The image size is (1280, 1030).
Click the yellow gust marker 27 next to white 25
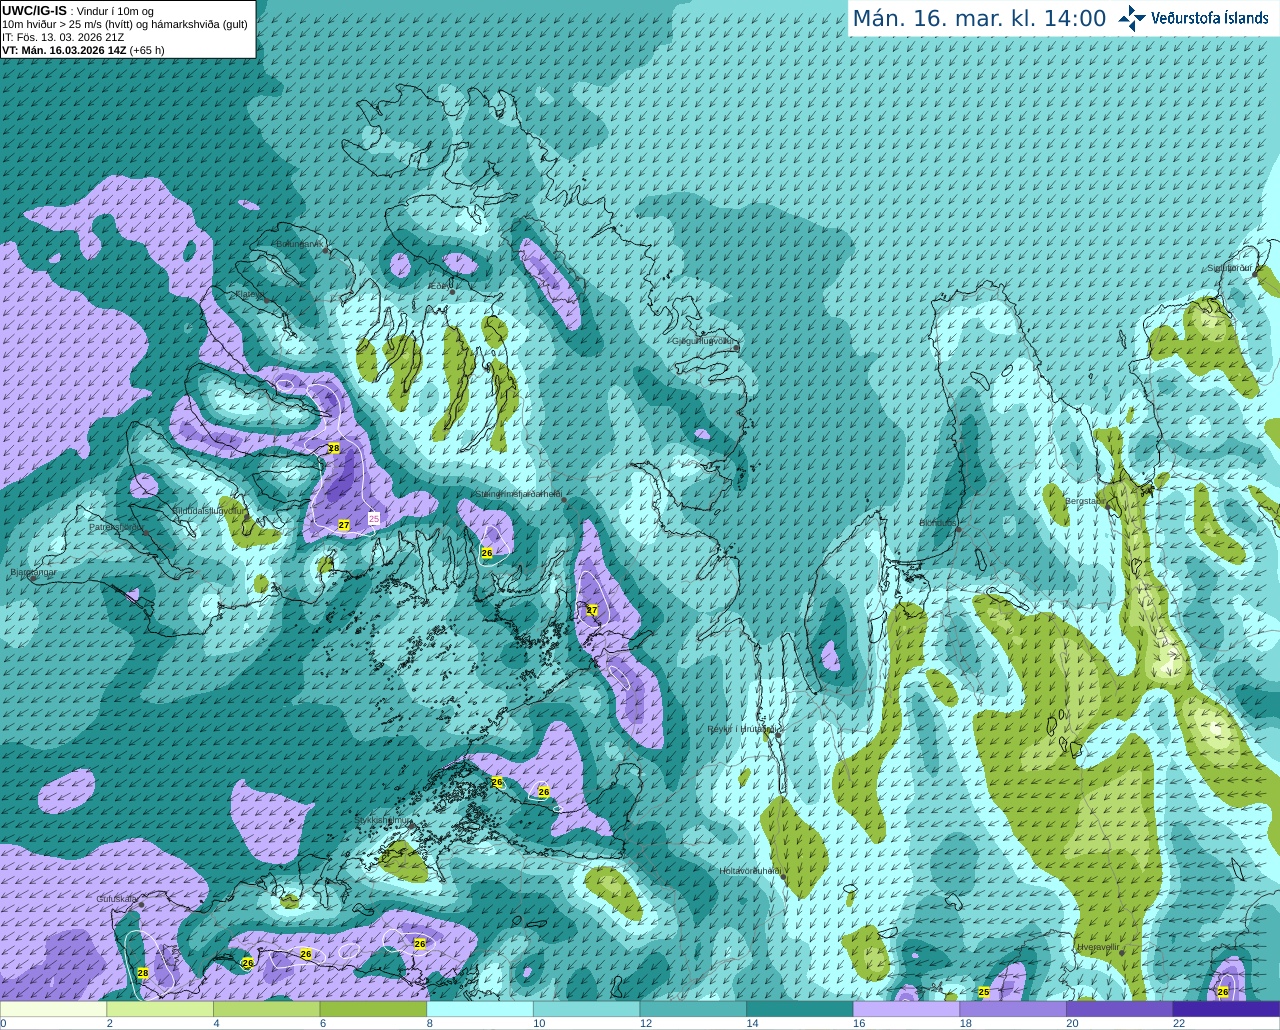tap(344, 525)
